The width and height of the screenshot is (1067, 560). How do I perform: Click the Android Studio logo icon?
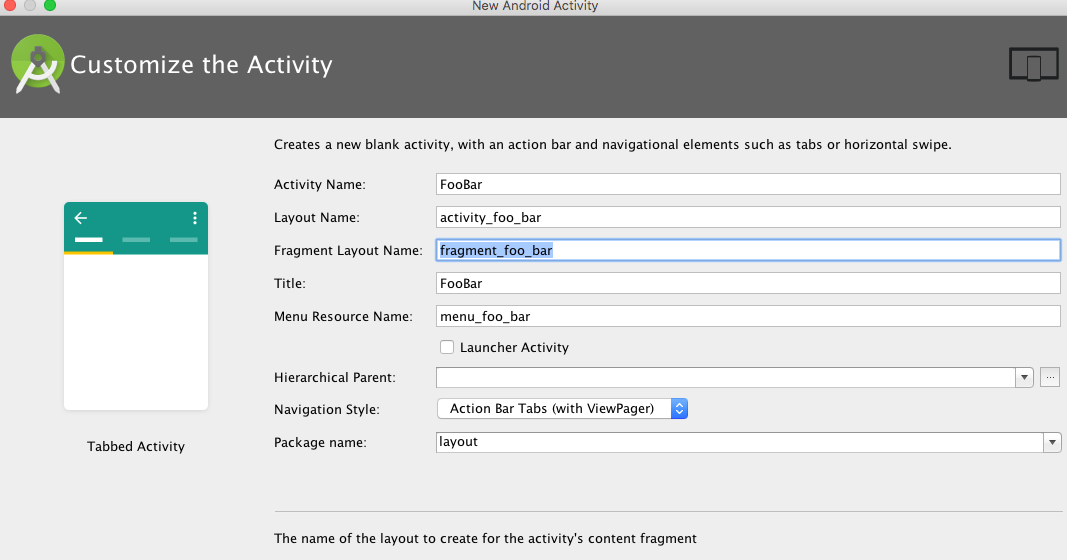tap(37, 64)
